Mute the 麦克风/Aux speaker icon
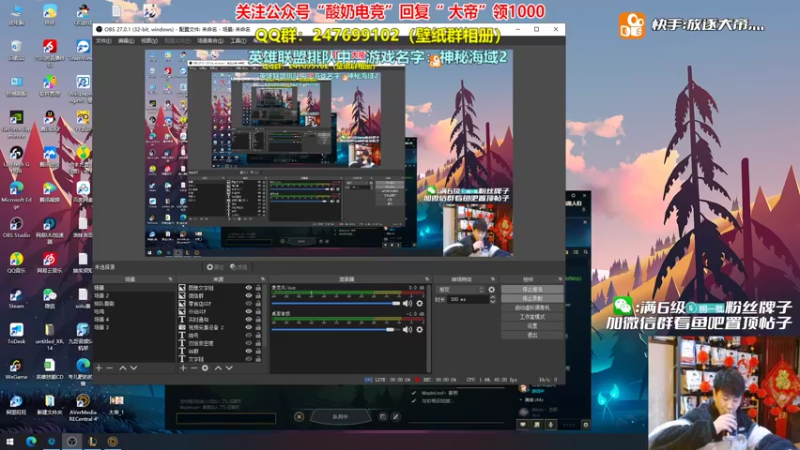The width and height of the screenshot is (800, 450). tap(407, 304)
